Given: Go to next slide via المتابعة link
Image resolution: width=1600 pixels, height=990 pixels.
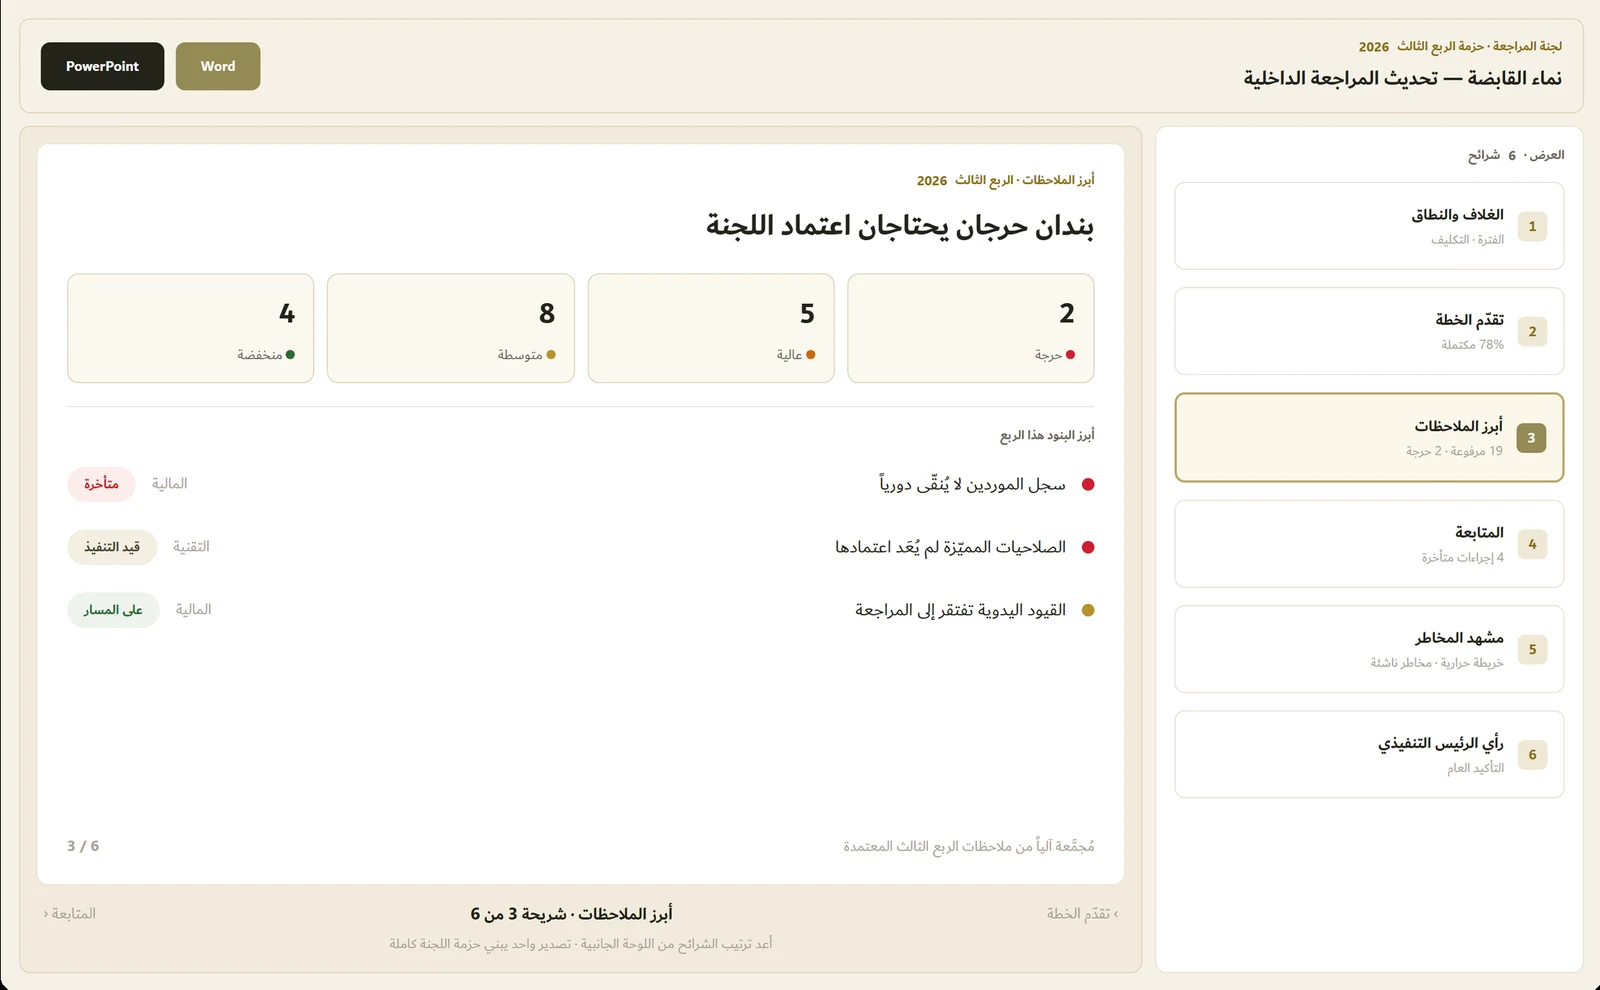Looking at the screenshot, I should [70, 913].
